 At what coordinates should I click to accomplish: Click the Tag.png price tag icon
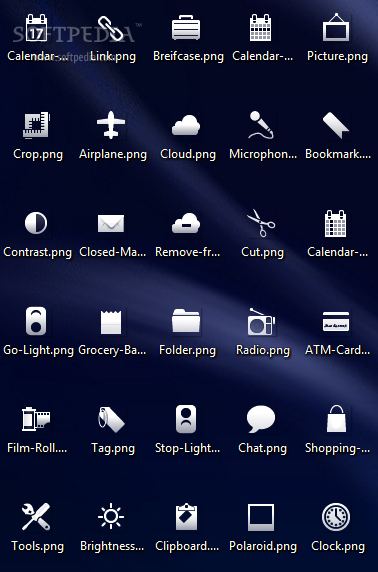coord(111,419)
